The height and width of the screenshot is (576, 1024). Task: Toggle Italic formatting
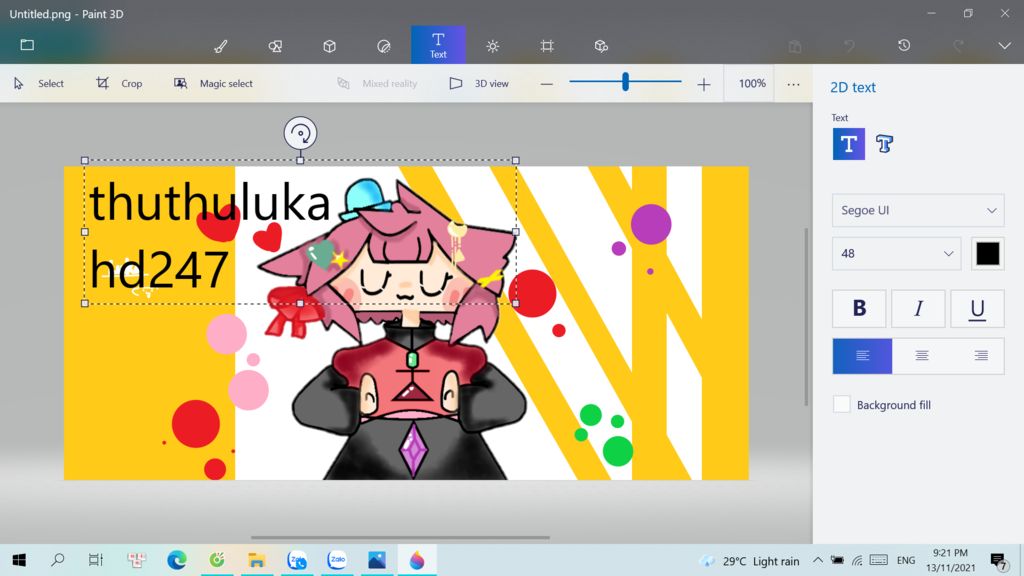click(918, 308)
